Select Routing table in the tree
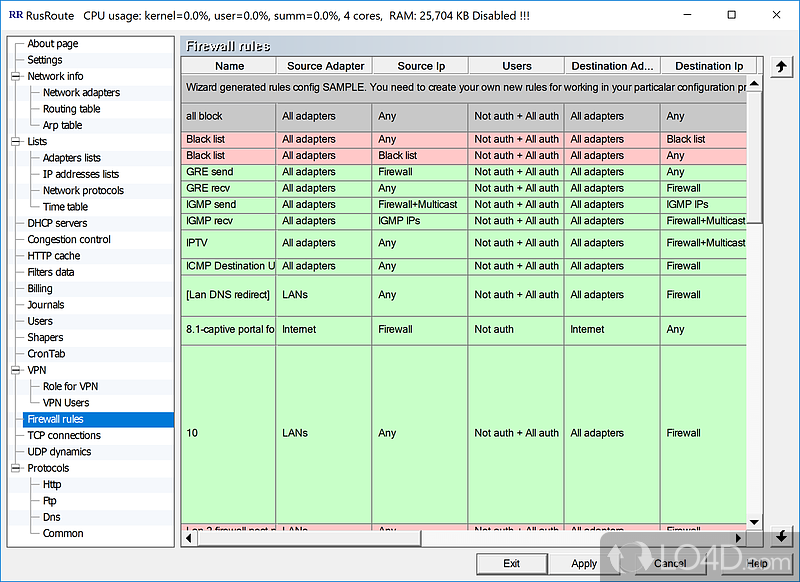Screen dimensions: 800x582 71,109
